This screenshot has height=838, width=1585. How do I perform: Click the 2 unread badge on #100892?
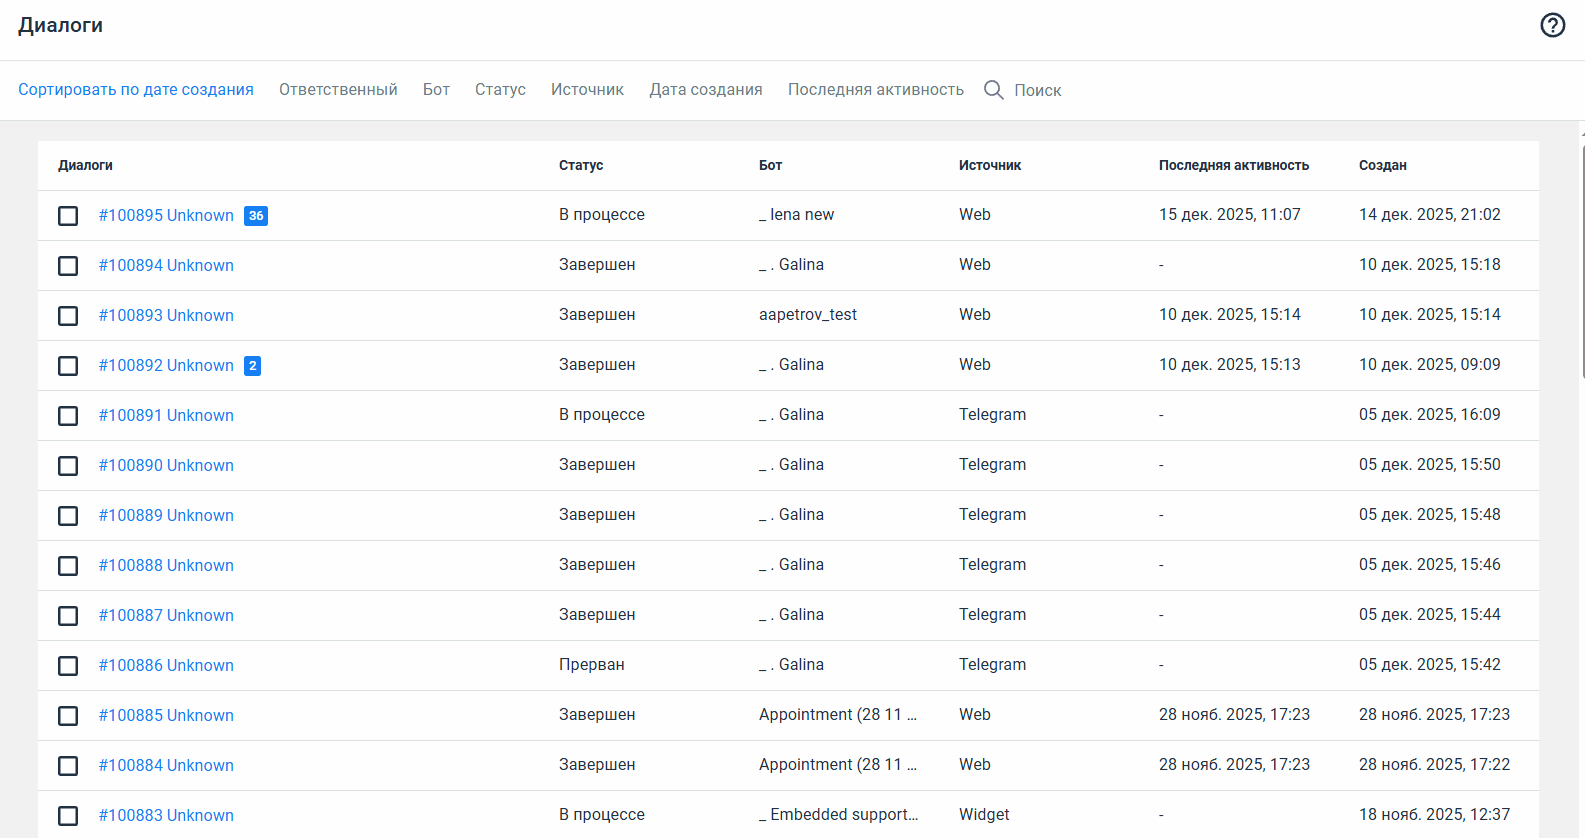click(253, 366)
